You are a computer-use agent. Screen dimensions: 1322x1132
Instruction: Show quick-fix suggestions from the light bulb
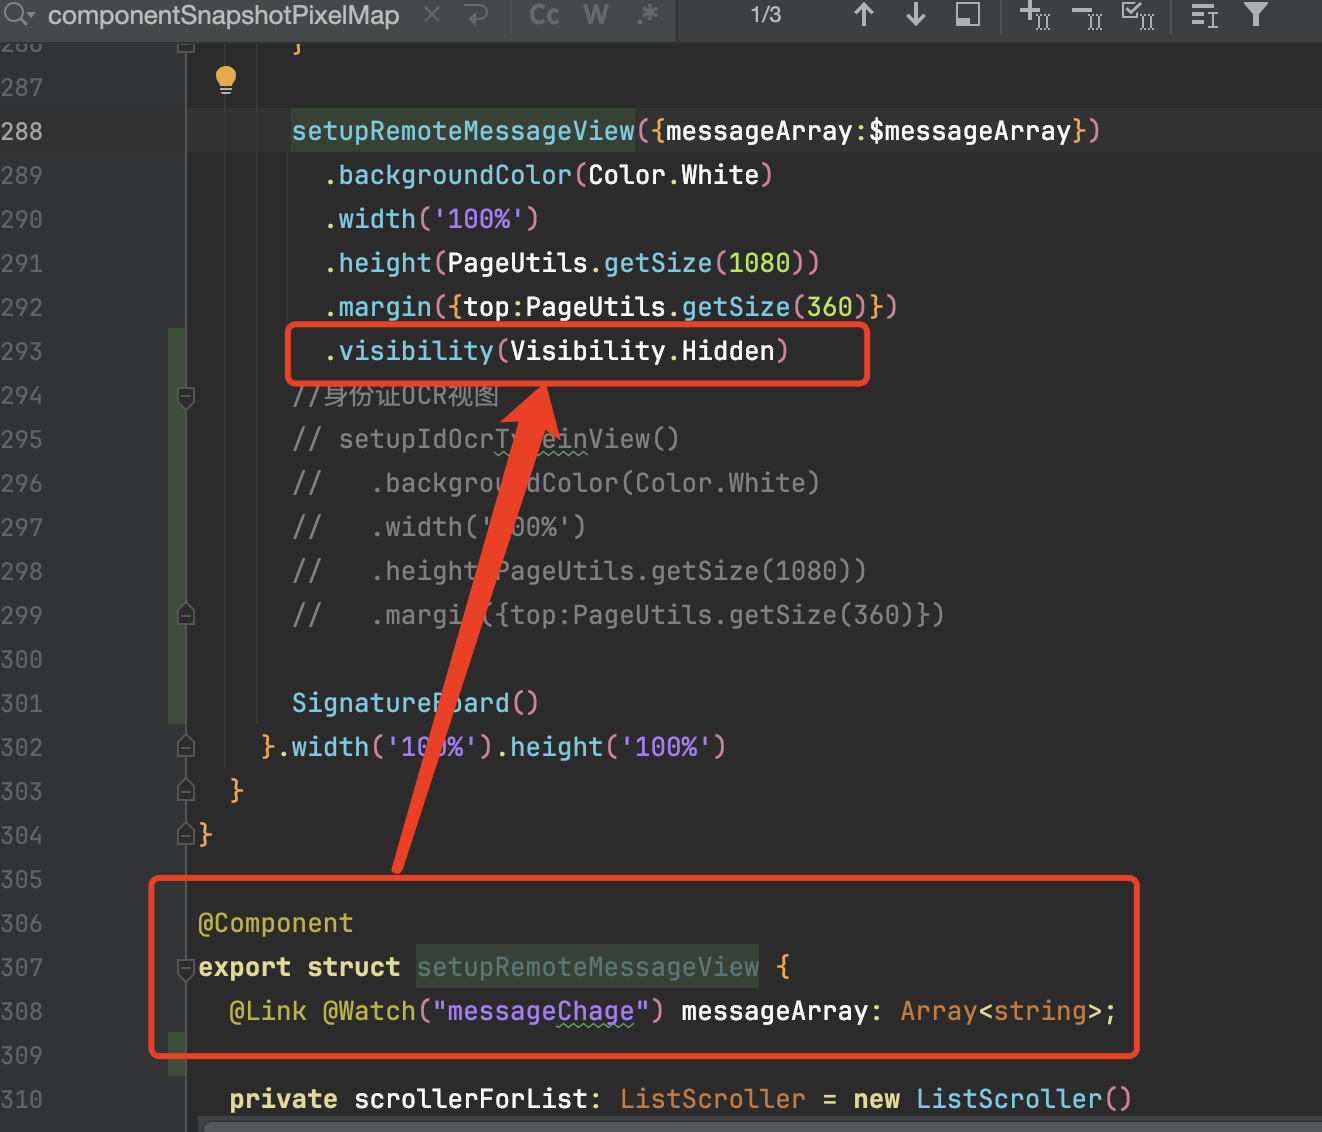point(226,80)
